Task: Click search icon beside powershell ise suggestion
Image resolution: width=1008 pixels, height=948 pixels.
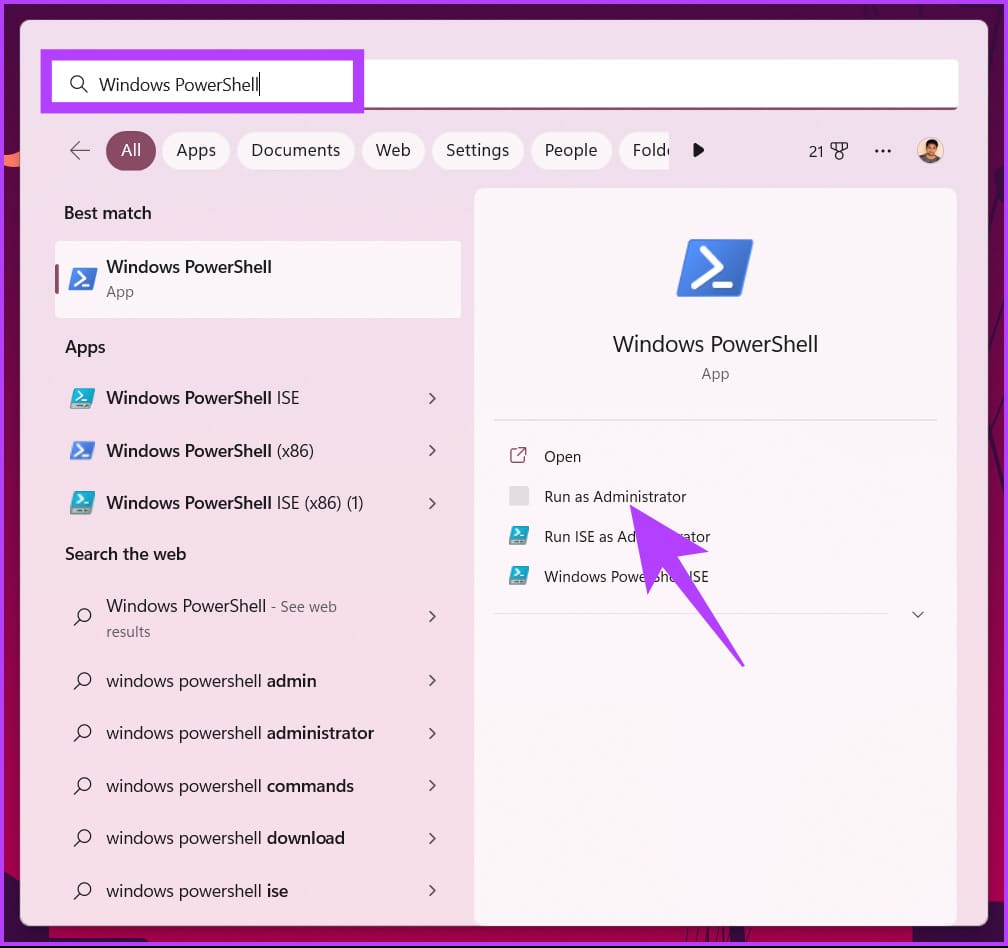Action: (x=82, y=890)
